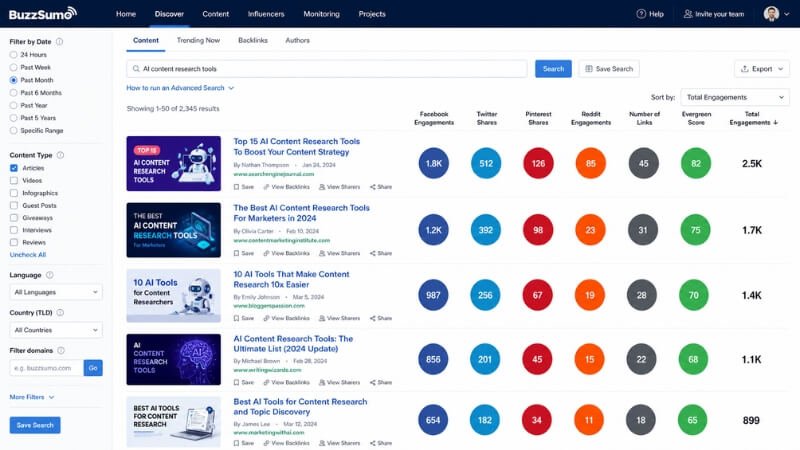Share the Ultimate List (2024 Update) article
800x450 pixels.
click(381, 382)
